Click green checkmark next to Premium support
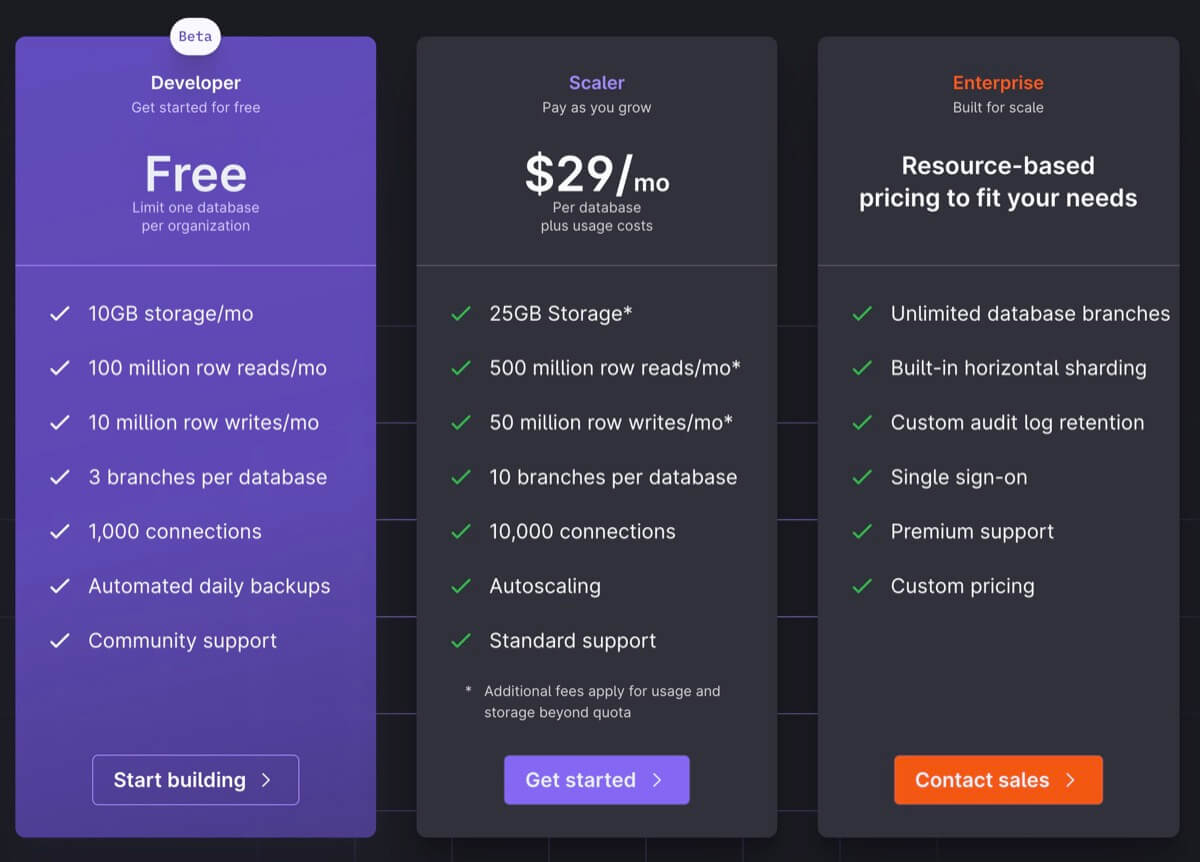Viewport: 1200px width, 862px height. click(x=862, y=532)
